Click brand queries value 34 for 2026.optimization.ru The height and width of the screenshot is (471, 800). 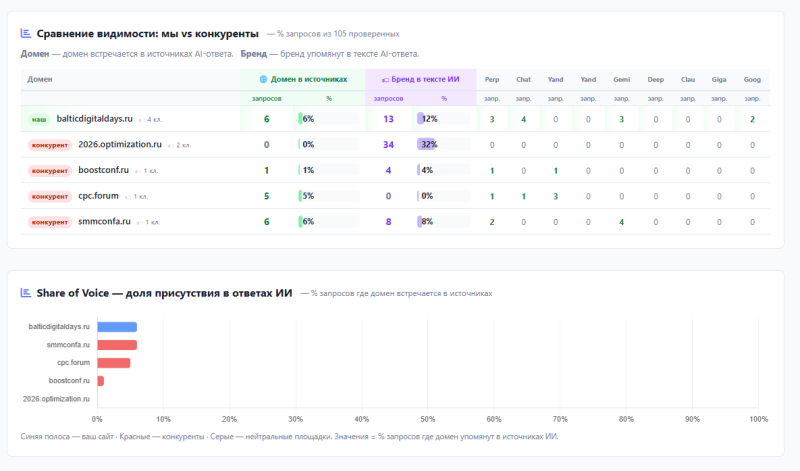point(388,144)
